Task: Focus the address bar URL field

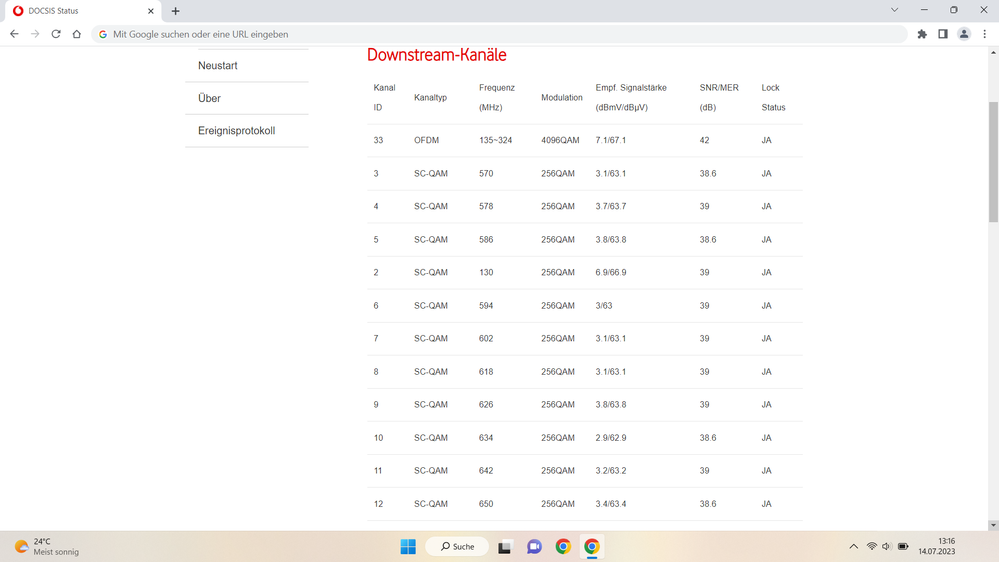Action: click(500, 34)
